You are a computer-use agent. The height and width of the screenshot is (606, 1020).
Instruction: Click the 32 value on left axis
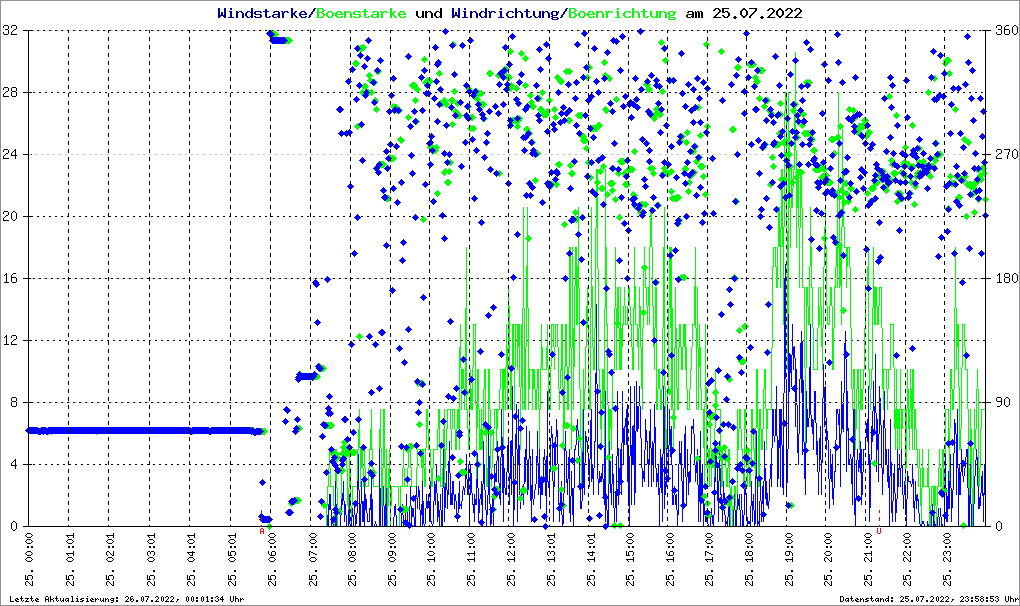13,31
